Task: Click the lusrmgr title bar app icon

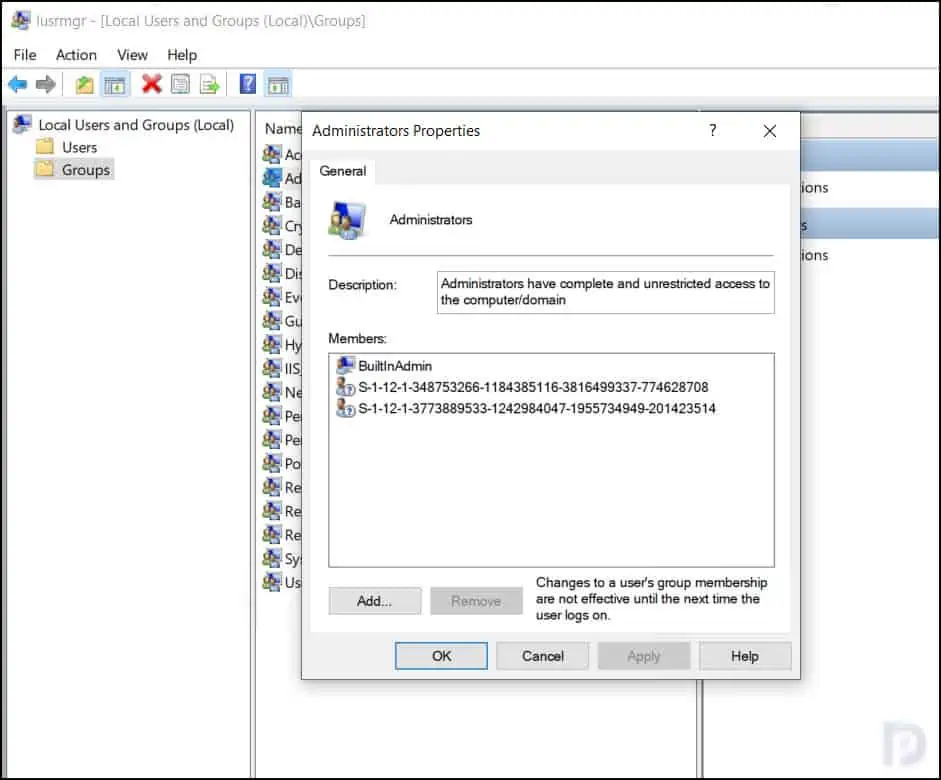Action: coord(20,20)
